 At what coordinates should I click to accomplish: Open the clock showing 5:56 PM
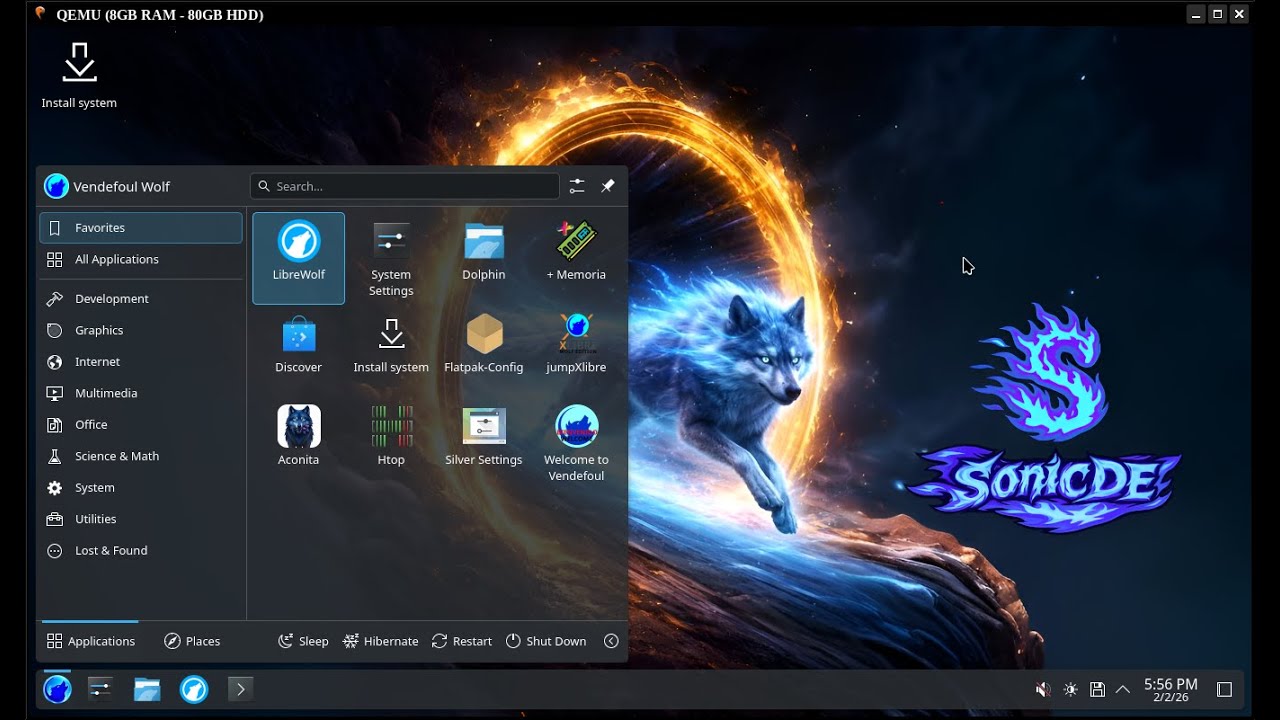pyautogui.click(x=1171, y=690)
